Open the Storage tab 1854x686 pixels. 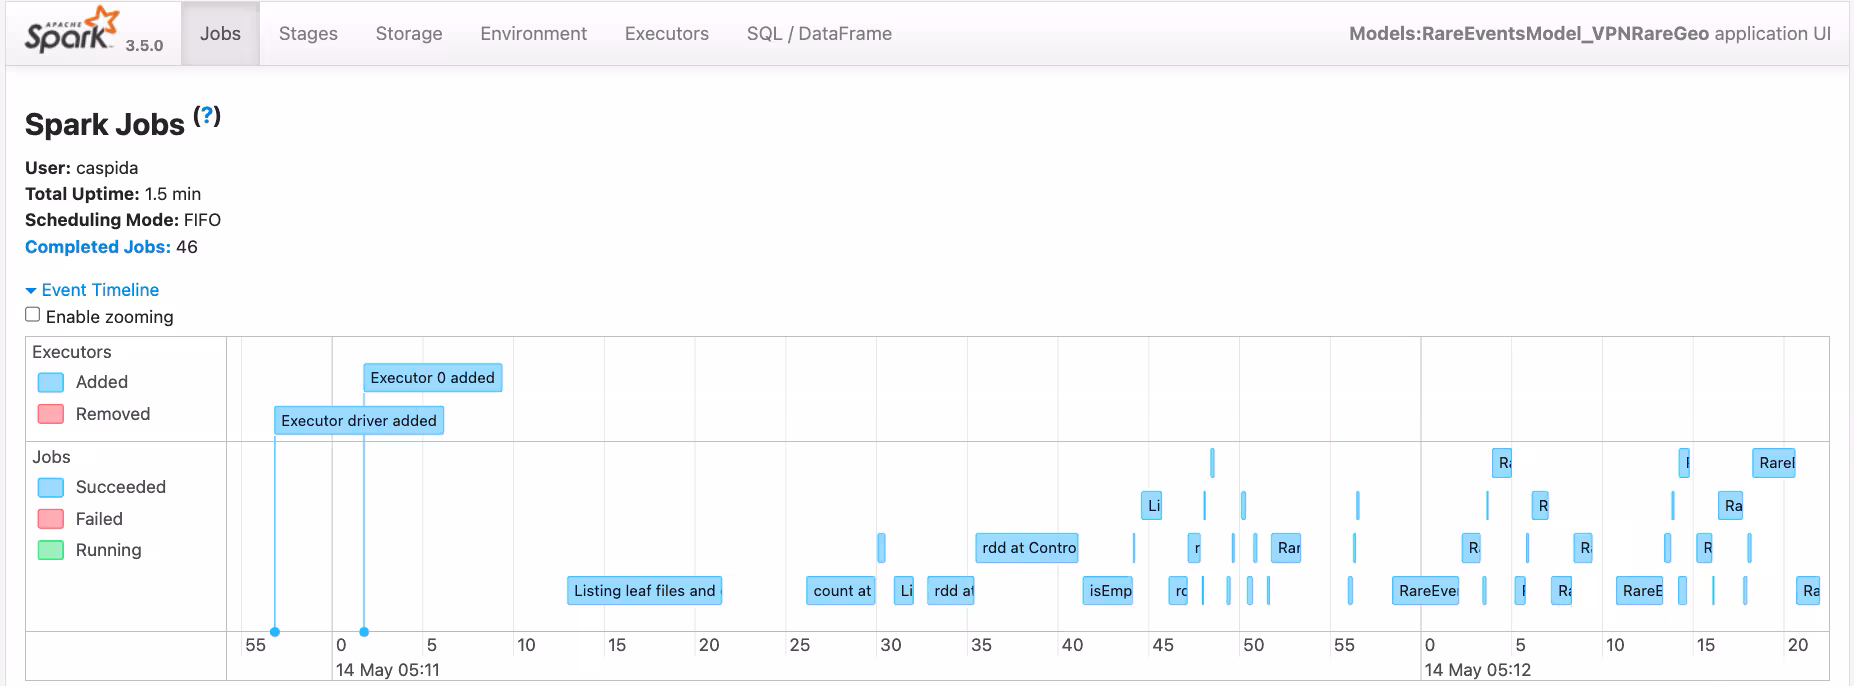point(408,33)
